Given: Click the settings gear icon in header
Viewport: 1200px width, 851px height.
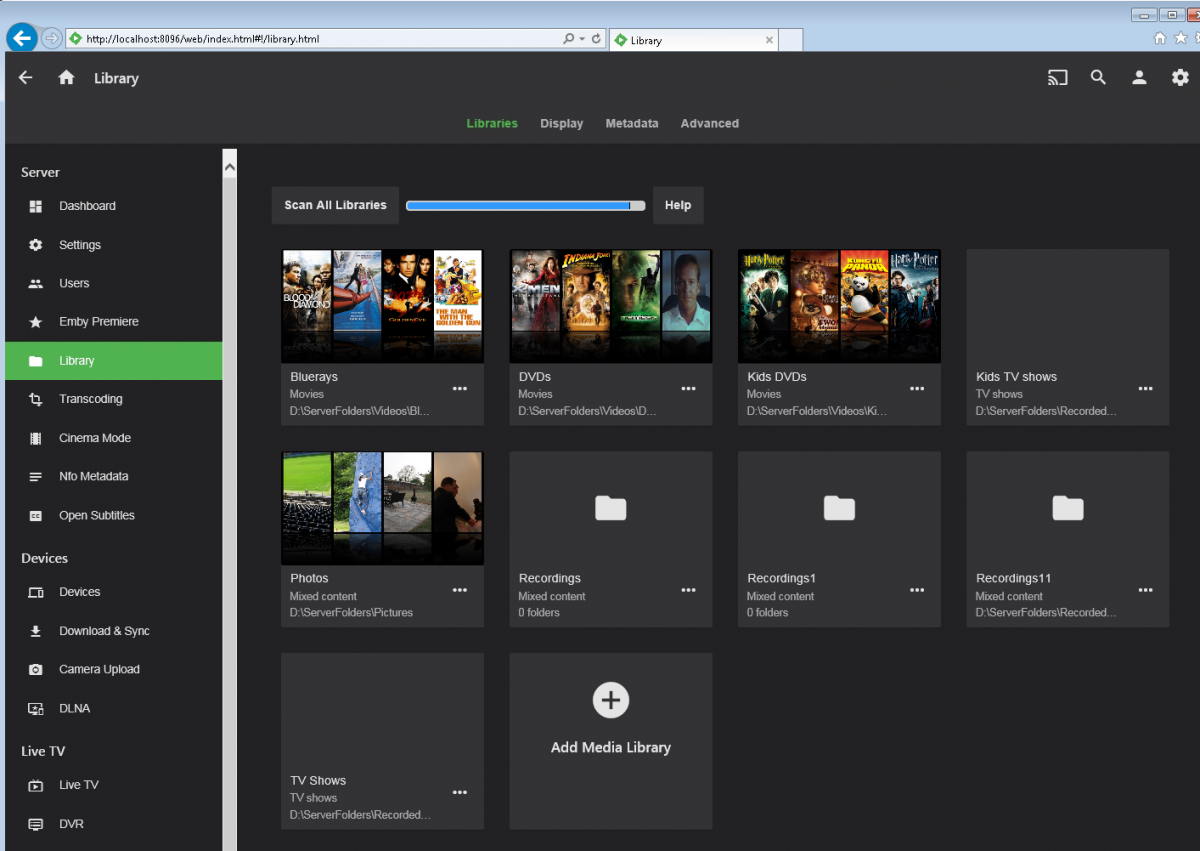Looking at the screenshot, I should tap(1180, 78).
